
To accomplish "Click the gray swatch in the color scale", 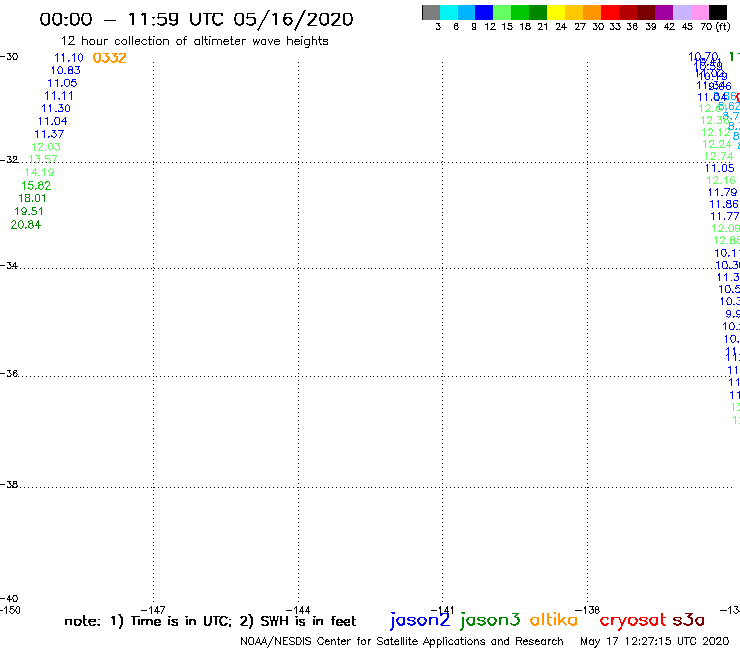I will 431,12.
